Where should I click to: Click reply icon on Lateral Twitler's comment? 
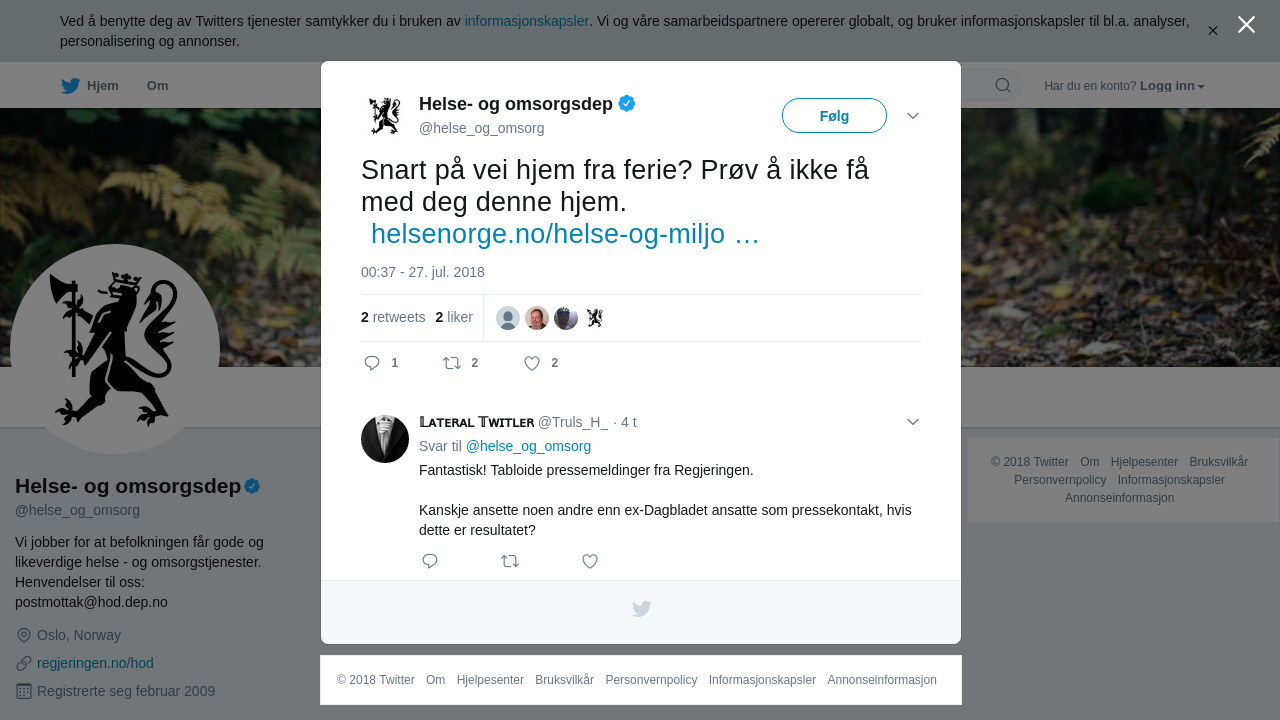point(430,561)
